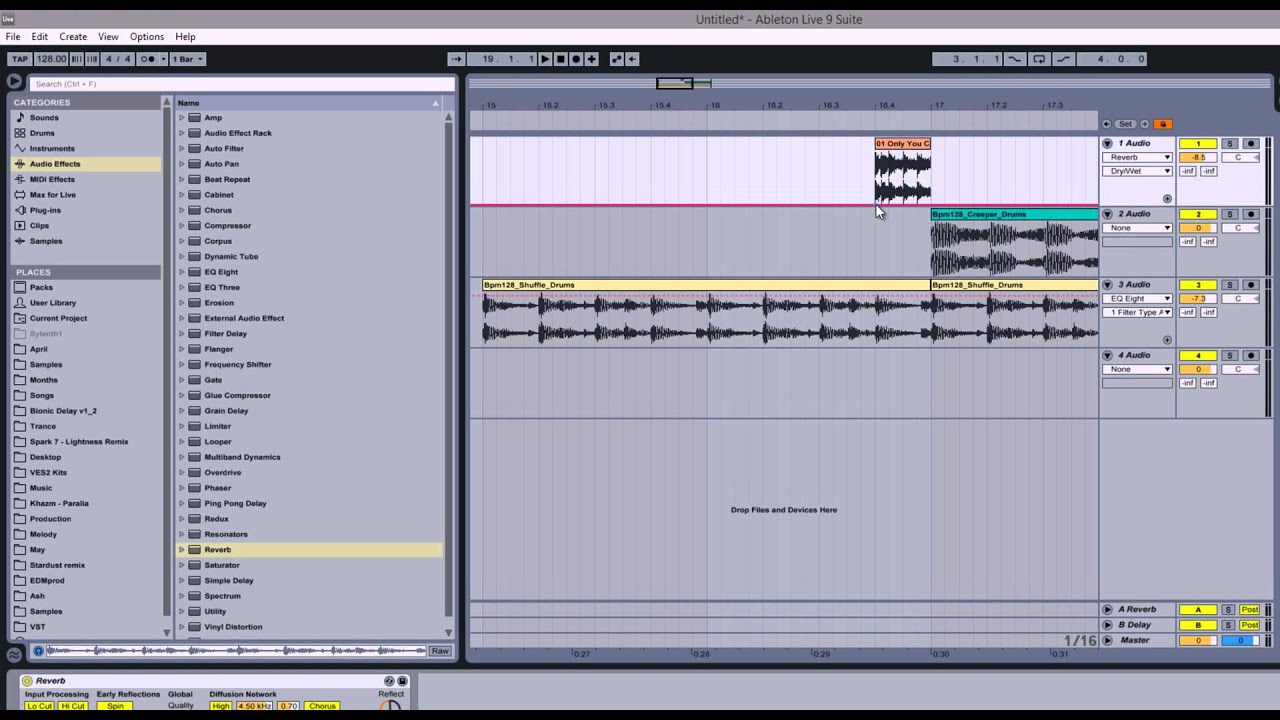
Task: Preview sample using the browser headphone icon
Action: [x=38, y=651]
